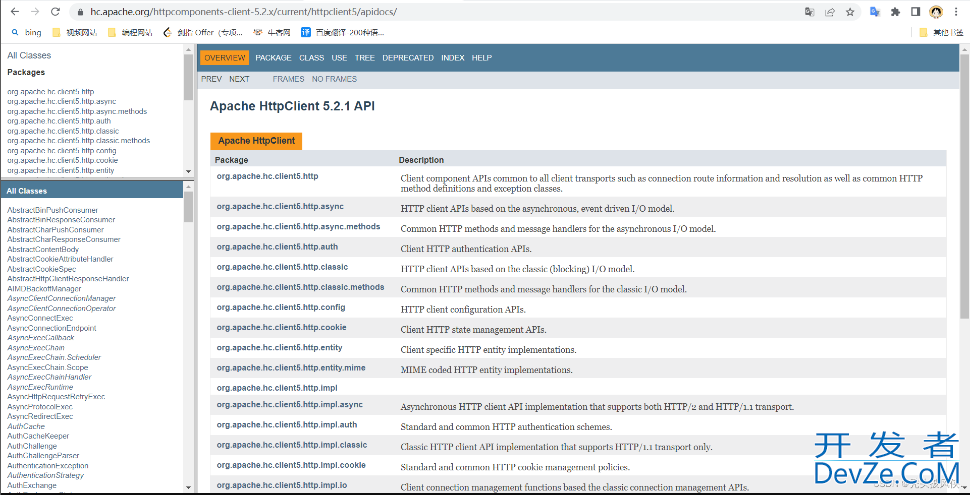Click 'Client HTTP authentication APIs.' description
Screen dimensions: 970x495
coord(466,249)
